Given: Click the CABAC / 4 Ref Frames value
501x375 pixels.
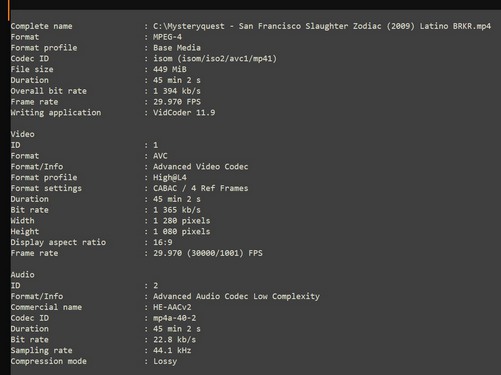Looking at the screenshot, I should pyautogui.click(x=200, y=188).
